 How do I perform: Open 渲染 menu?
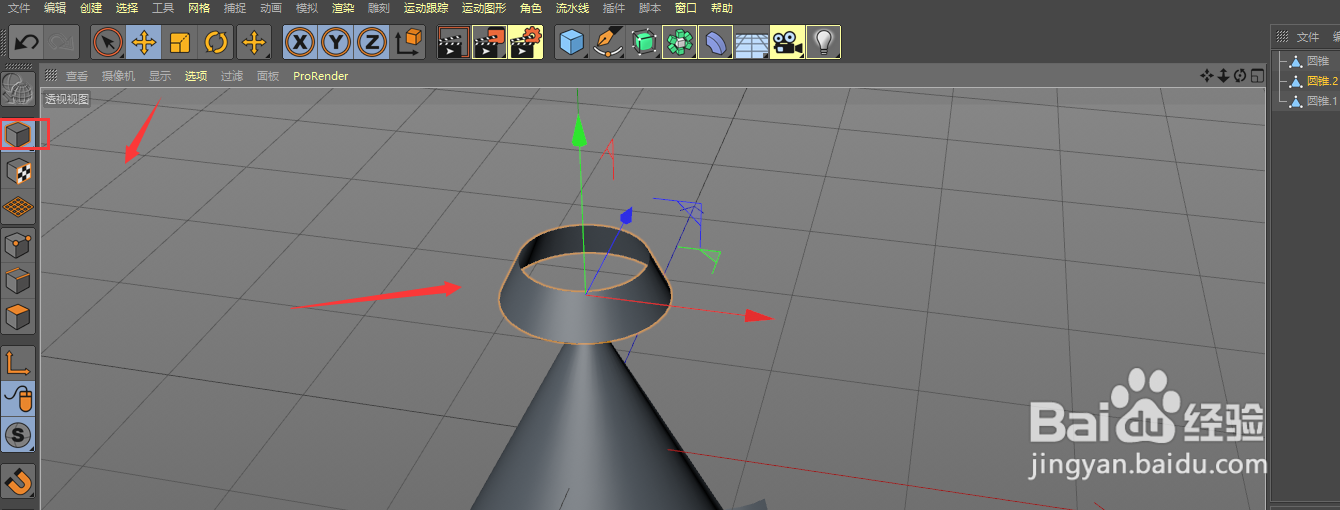343,8
